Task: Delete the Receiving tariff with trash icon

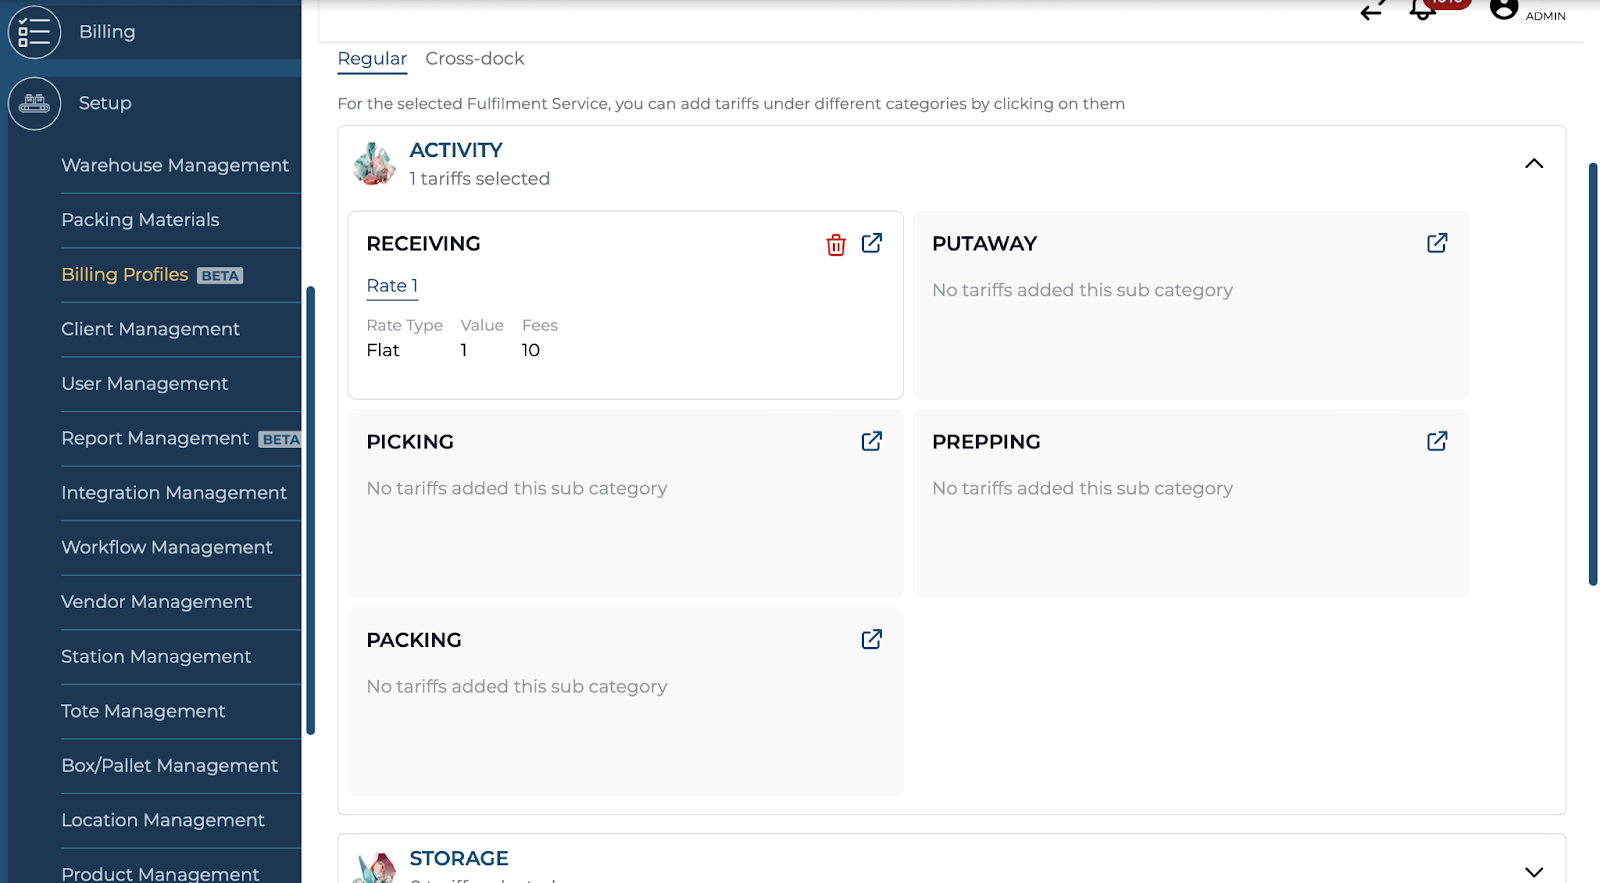Action: click(836, 245)
